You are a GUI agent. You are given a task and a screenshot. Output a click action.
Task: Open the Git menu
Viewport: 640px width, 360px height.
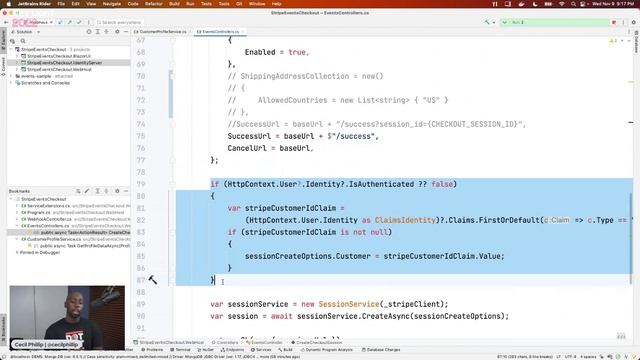click(x=239, y=4)
